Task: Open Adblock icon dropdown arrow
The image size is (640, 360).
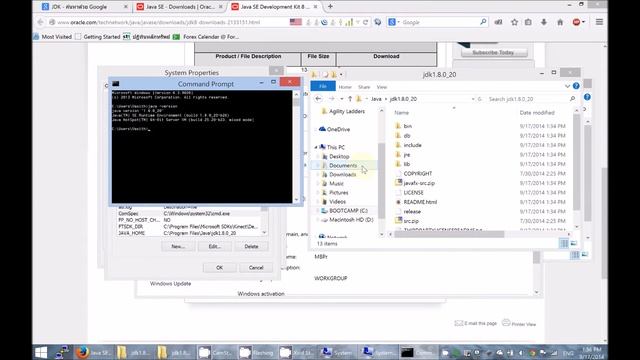Action: 583,22
